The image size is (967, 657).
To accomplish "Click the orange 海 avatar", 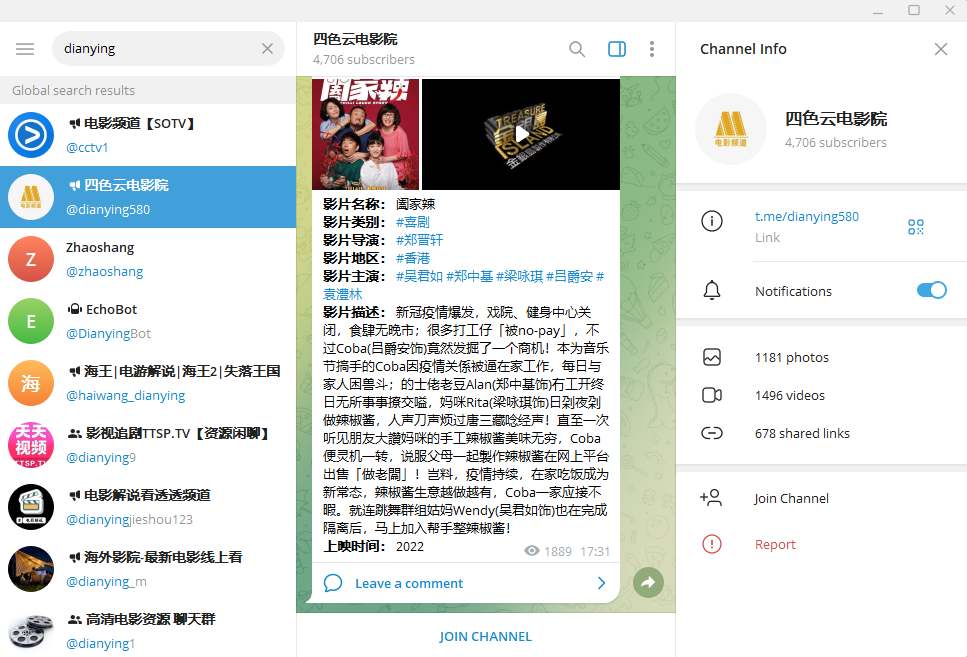I will coord(31,383).
